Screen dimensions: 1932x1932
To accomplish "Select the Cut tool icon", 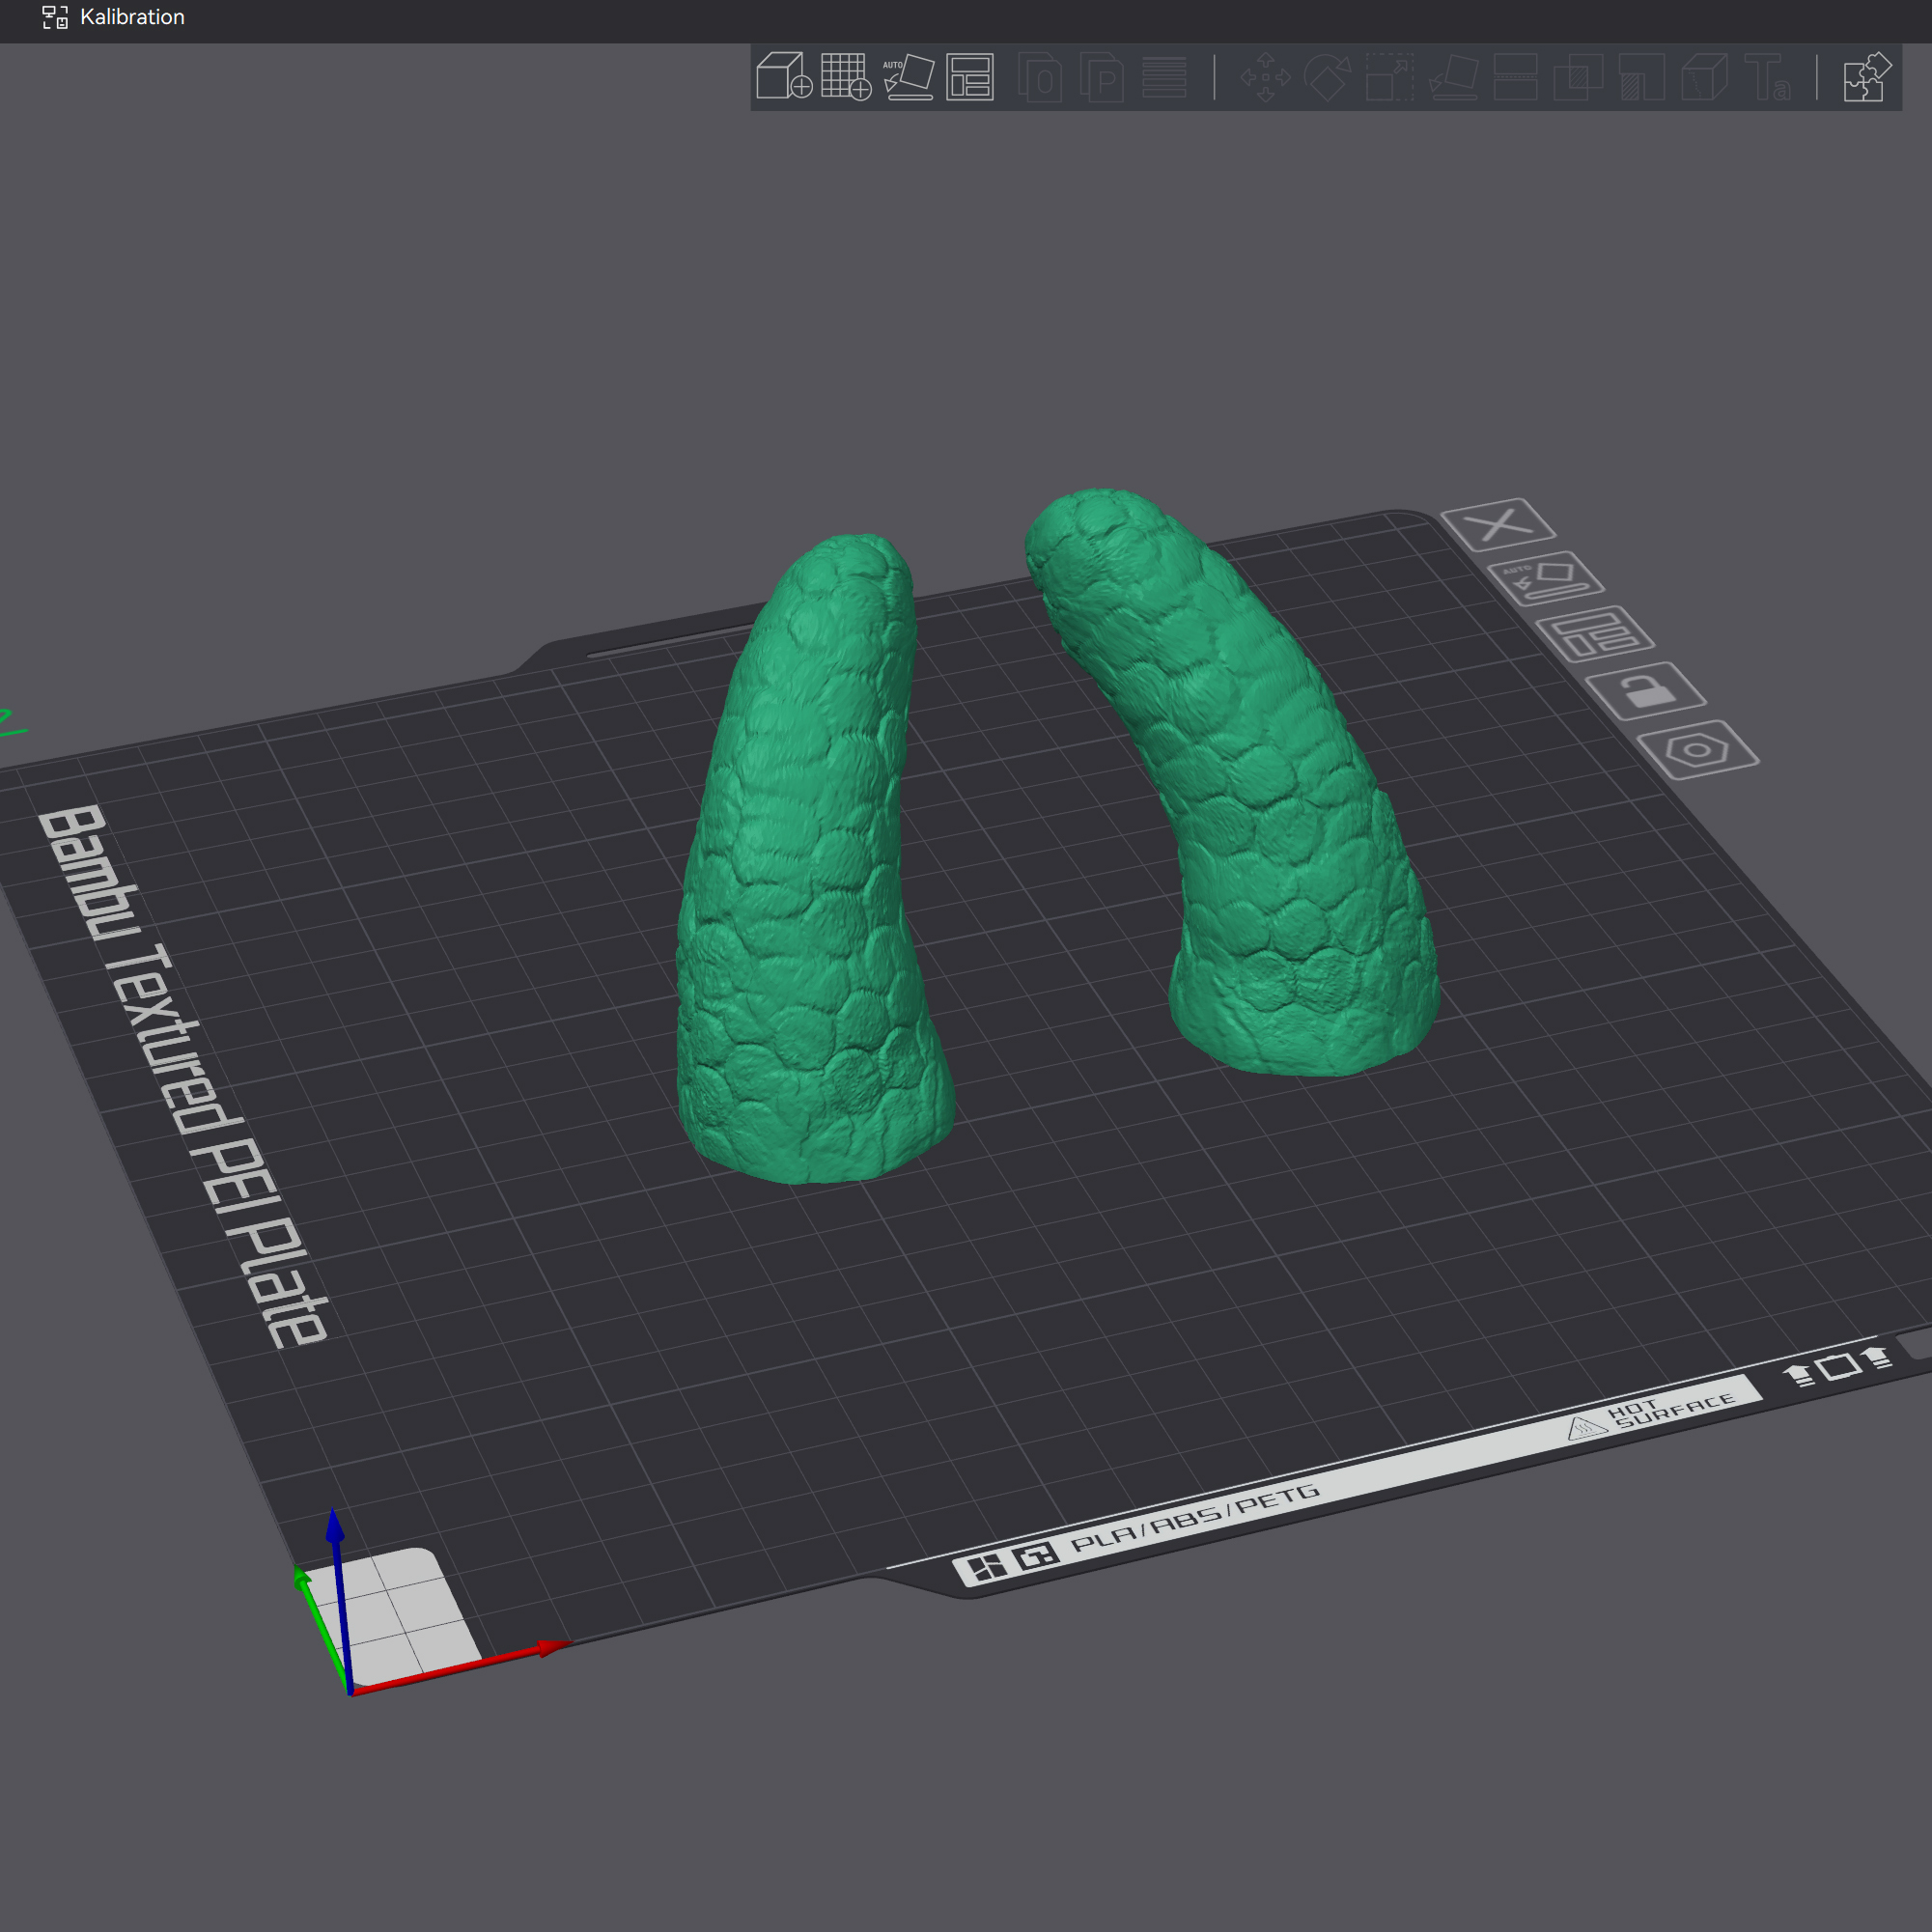I will tap(1515, 76).
